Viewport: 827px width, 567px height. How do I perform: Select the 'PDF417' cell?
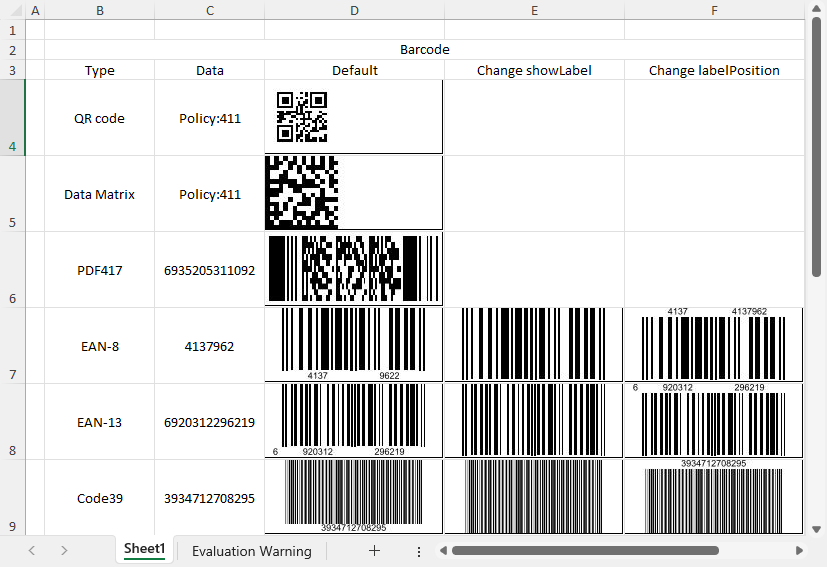click(x=100, y=270)
